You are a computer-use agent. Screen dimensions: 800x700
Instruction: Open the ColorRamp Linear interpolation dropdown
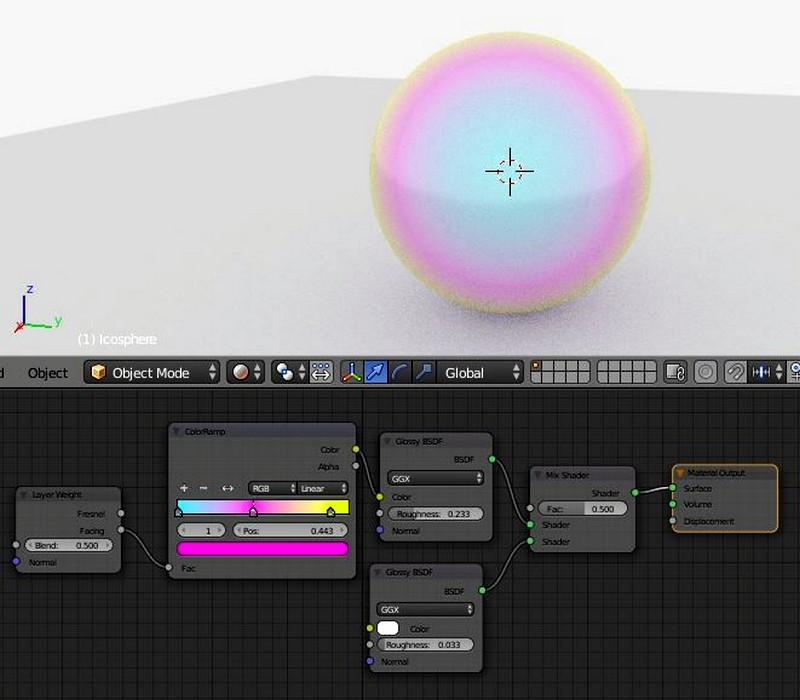[x=323, y=488]
